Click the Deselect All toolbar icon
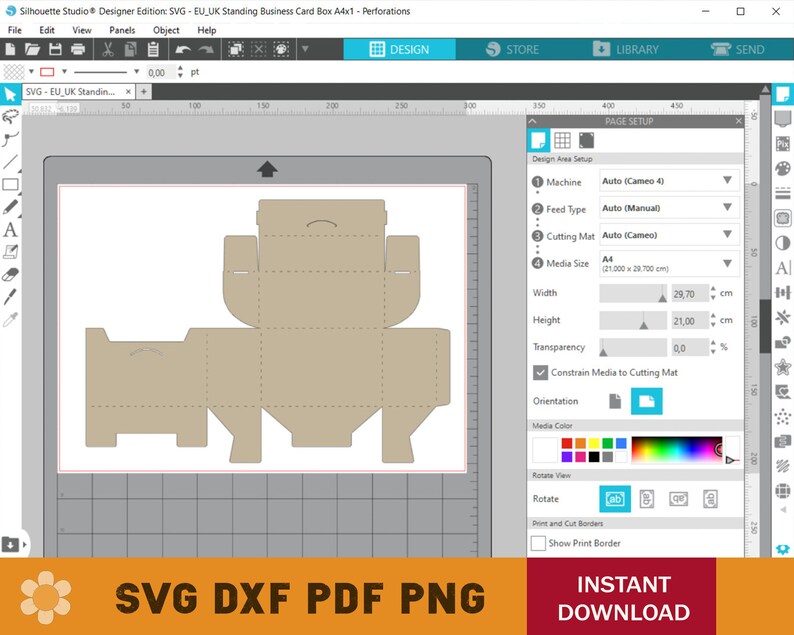794x635 pixels. pyautogui.click(x=258, y=49)
